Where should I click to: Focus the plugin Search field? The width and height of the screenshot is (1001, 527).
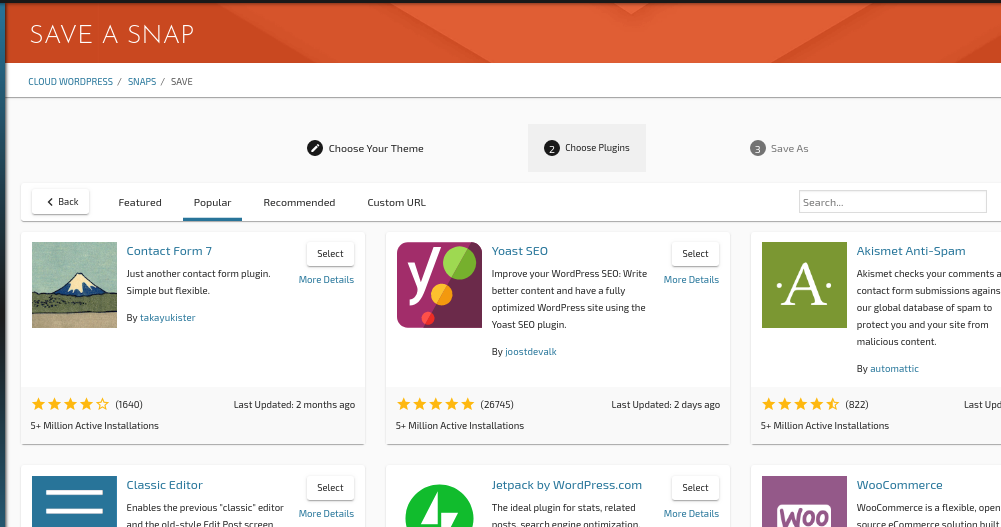coord(892,202)
